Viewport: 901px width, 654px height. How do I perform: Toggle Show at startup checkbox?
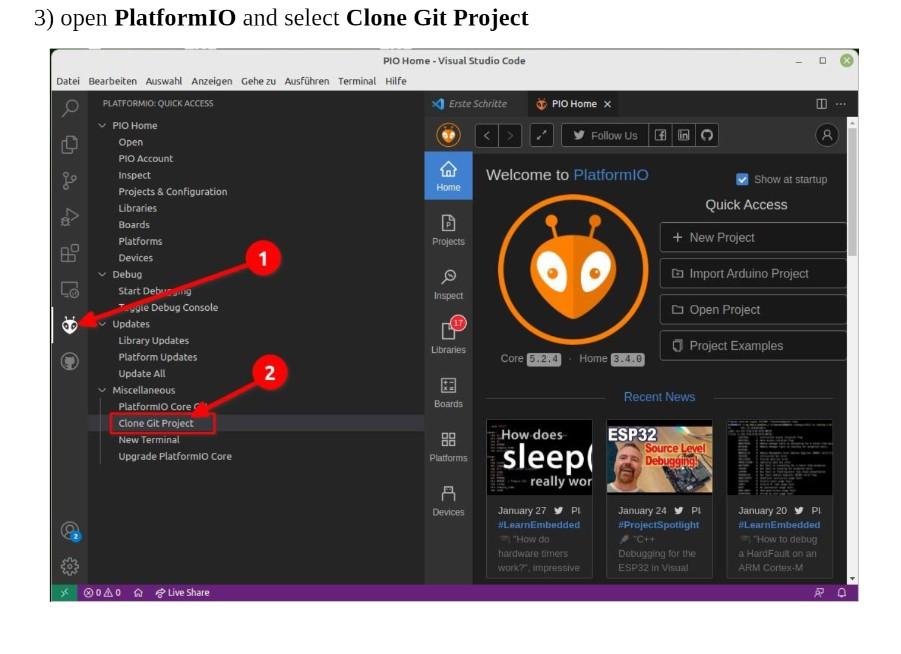click(742, 179)
